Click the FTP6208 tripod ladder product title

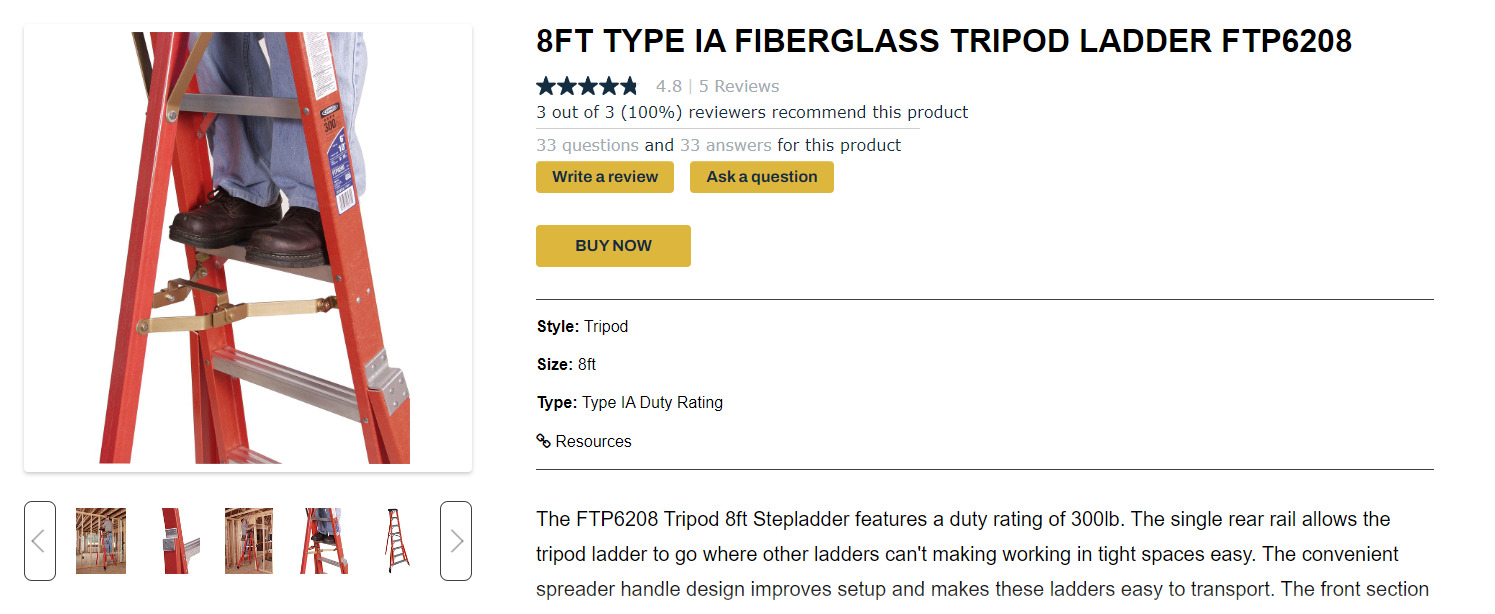point(944,41)
